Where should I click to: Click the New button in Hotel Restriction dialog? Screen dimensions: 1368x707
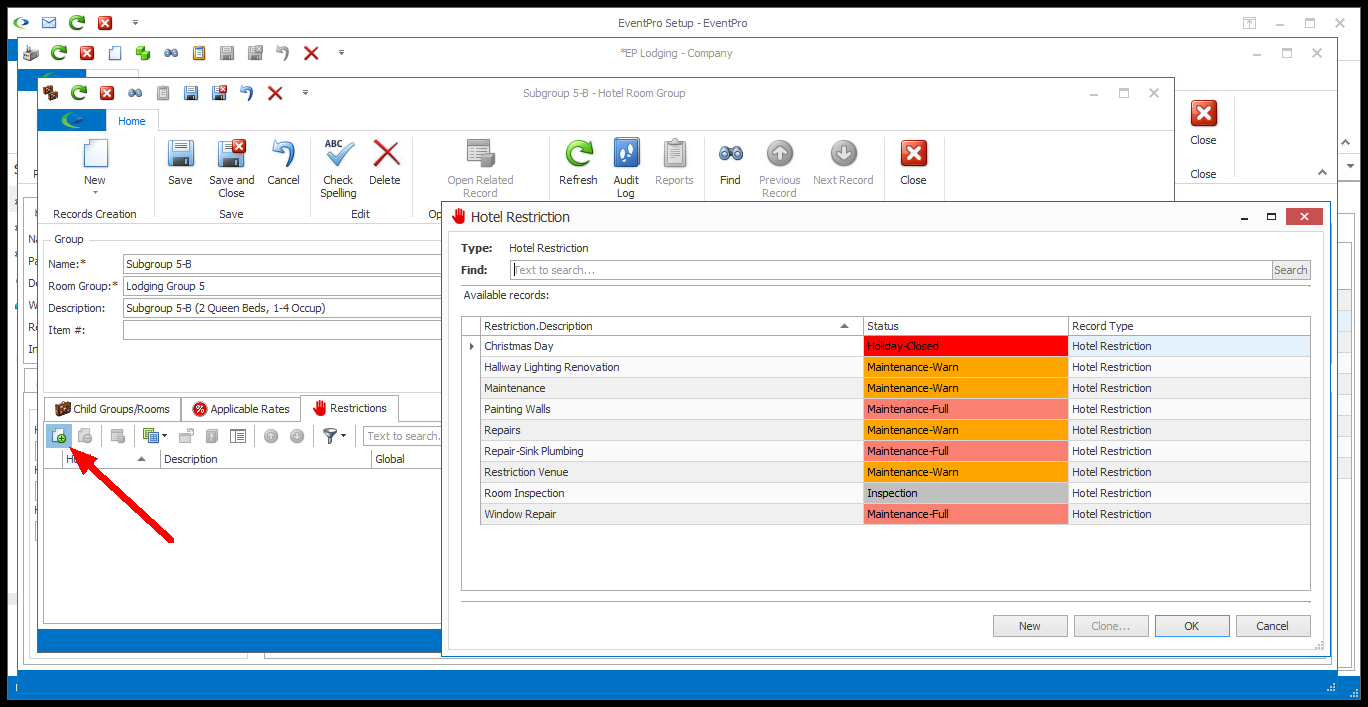[1030, 626]
